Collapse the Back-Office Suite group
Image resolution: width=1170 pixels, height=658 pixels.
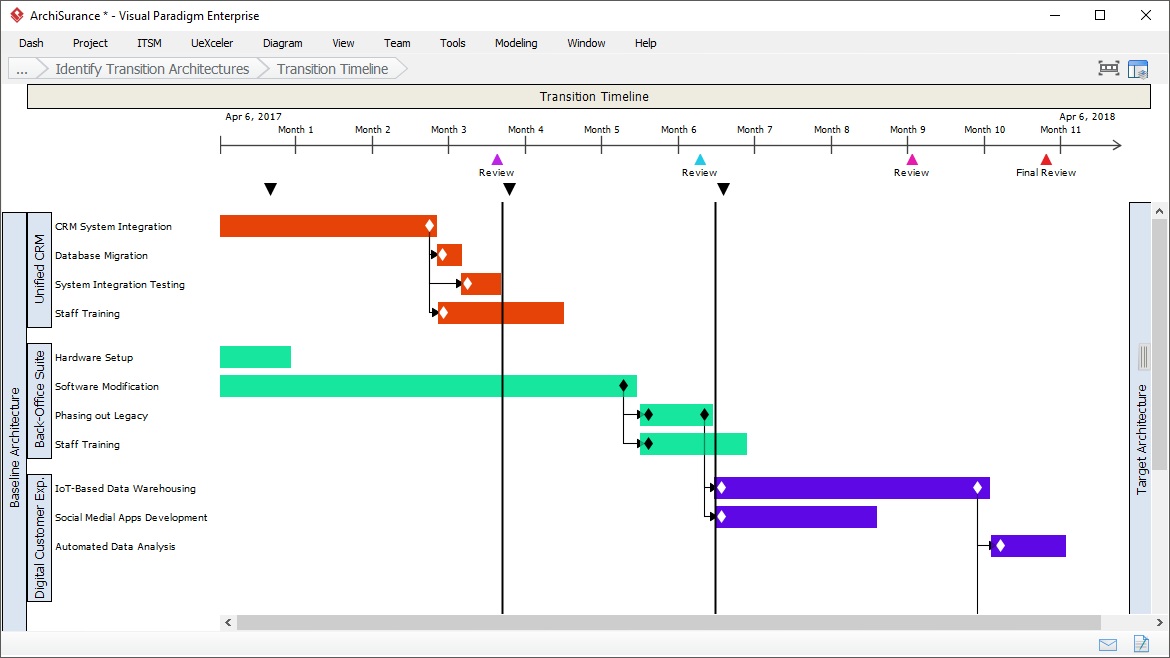pyautogui.click(x=39, y=401)
